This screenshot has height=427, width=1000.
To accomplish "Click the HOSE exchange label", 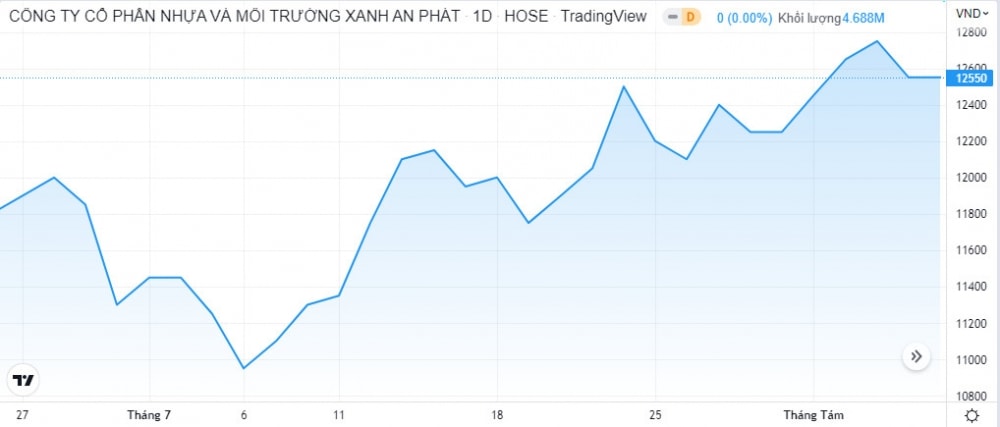I will 526,17.
